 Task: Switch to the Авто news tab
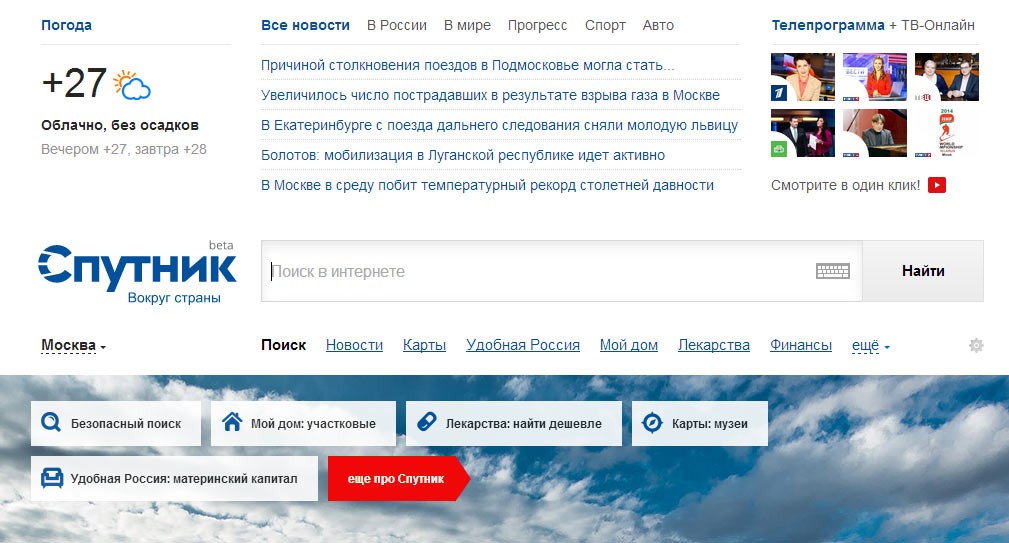(658, 25)
